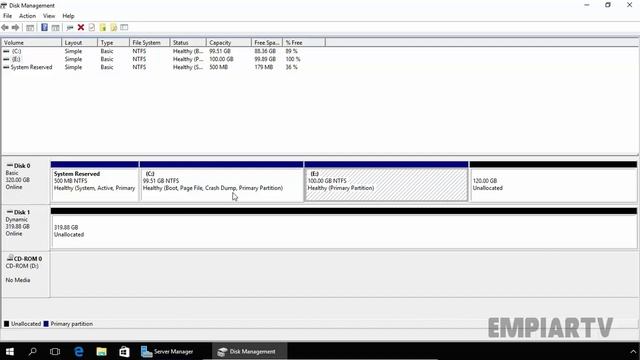Click the Show/Hide Action Pane toolbar icon
The height and width of the screenshot is (360, 640).
tap(55, 27)
